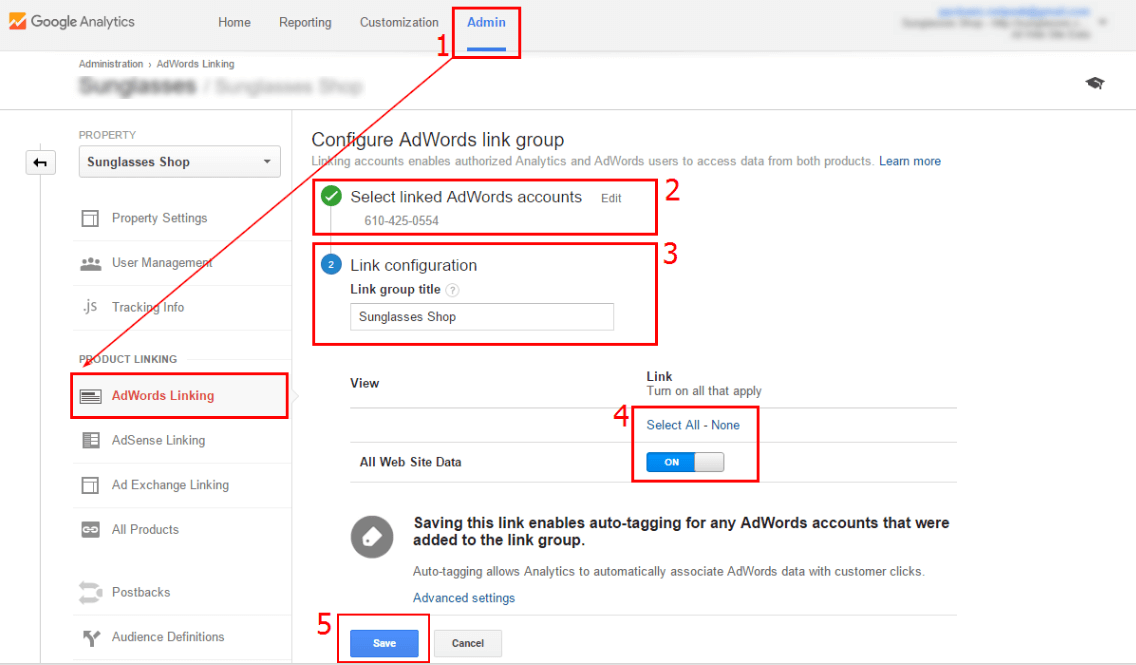This screenshot has width=1136, height=665.
Task: Click the AdWords Linking icon
Action: click(91, 396)
